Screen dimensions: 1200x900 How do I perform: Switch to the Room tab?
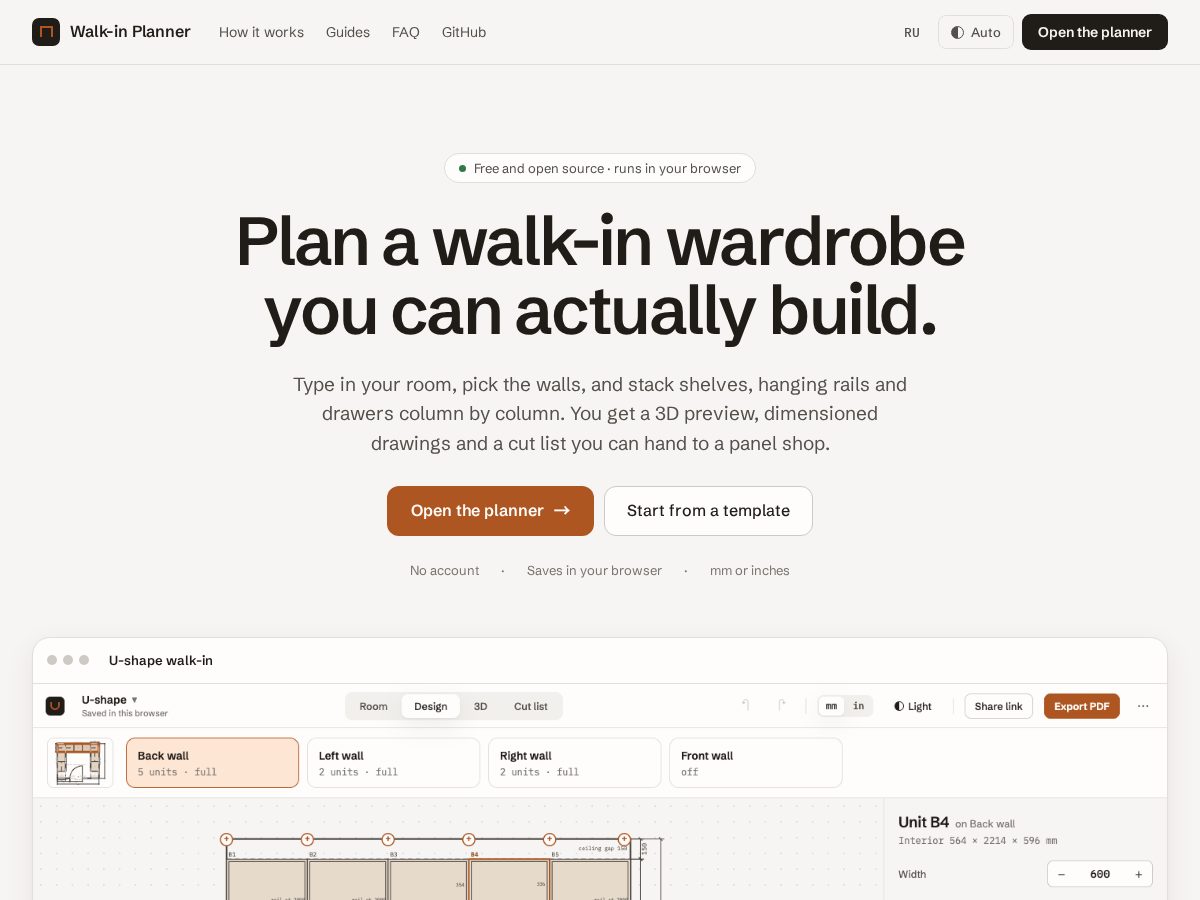tap(373, 706)
